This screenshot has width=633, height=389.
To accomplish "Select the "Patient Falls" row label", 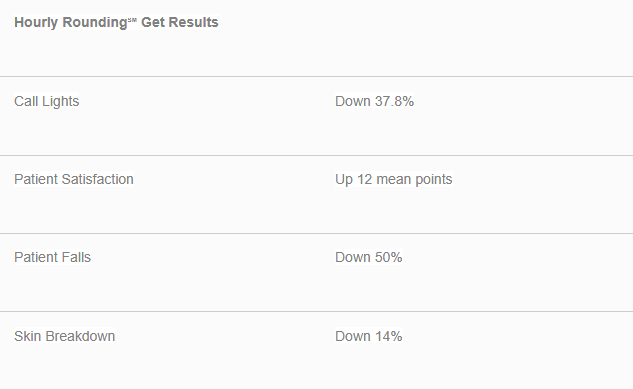I will click(x=52, y=257).
